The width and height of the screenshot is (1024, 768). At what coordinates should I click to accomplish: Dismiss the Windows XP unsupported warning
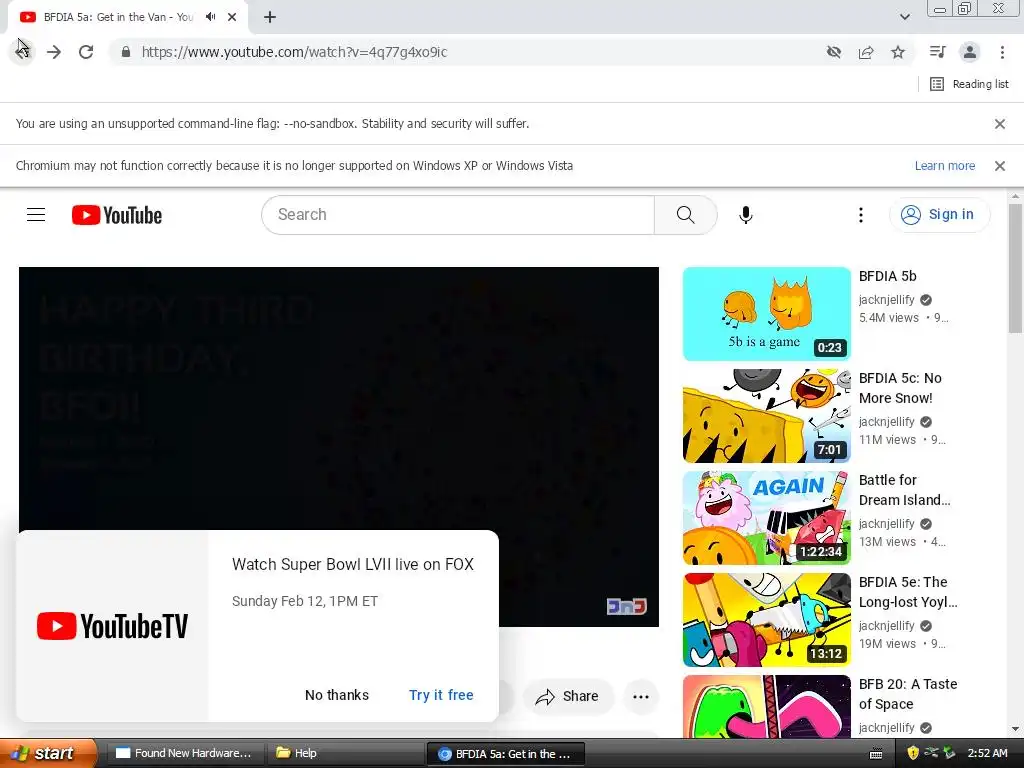pyautogui.click(x=1000, y=166)
